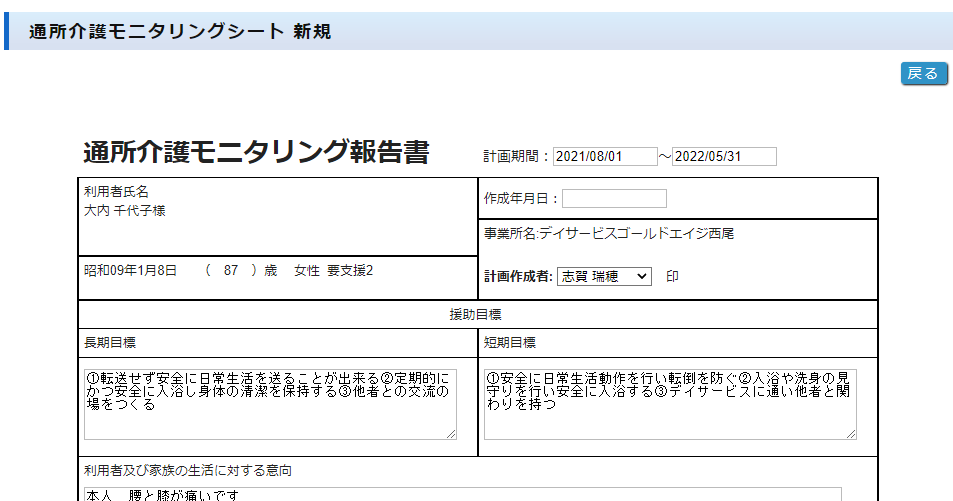Focus the empty 作成年月日 date field
953x501 pixels.
614,199
